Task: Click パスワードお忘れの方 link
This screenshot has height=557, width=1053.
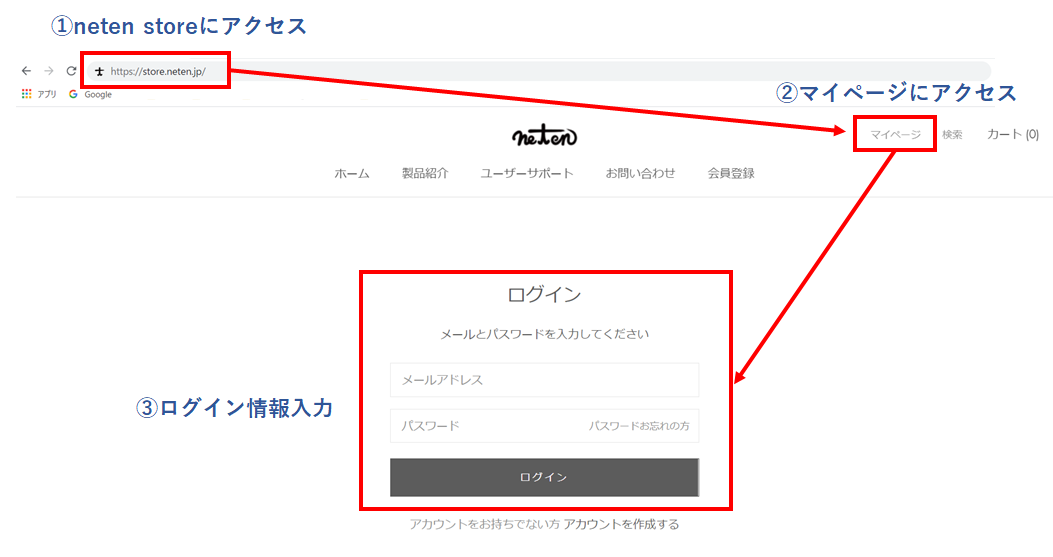Action: coord(639,426)
